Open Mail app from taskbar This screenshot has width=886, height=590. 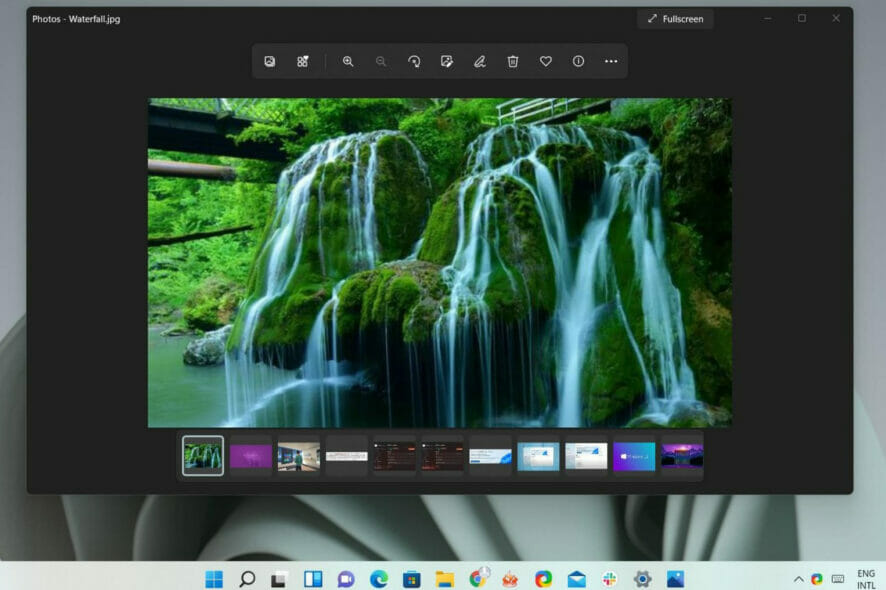coord(576,579)
